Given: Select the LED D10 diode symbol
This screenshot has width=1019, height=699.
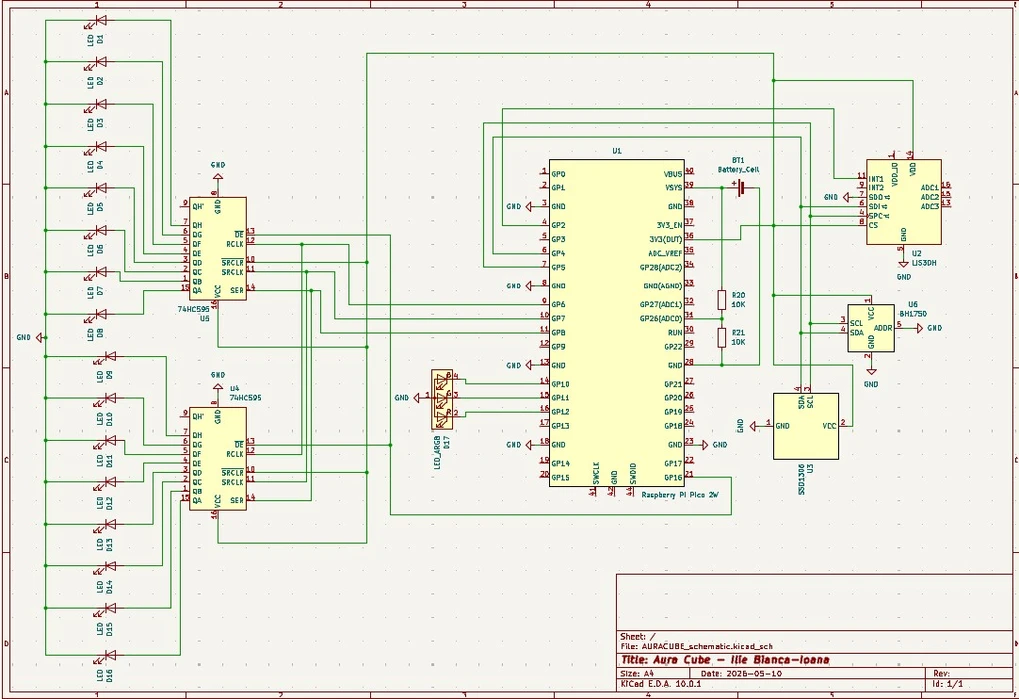Looking at the screenshot, I should point(110,398).
